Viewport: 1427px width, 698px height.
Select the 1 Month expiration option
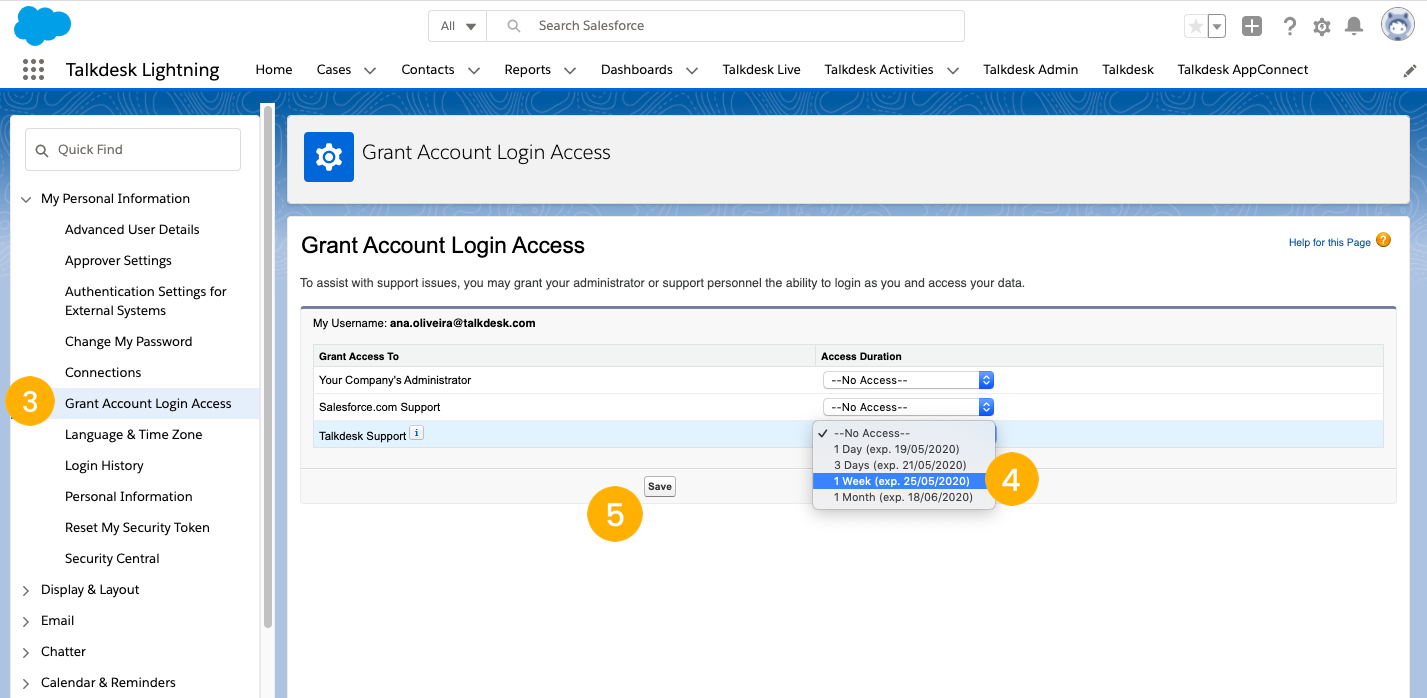pyautogui.click(x=903, y=497)
